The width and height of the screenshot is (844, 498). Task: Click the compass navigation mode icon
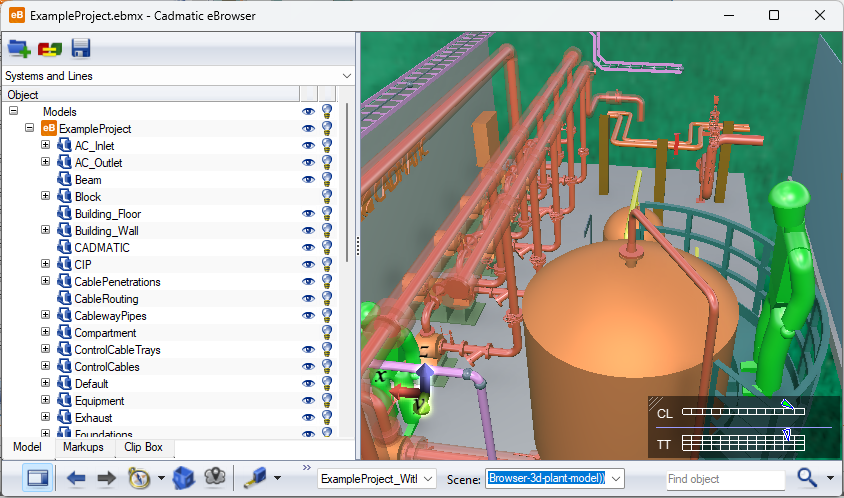pyautogui.click(x=139, y=478)
